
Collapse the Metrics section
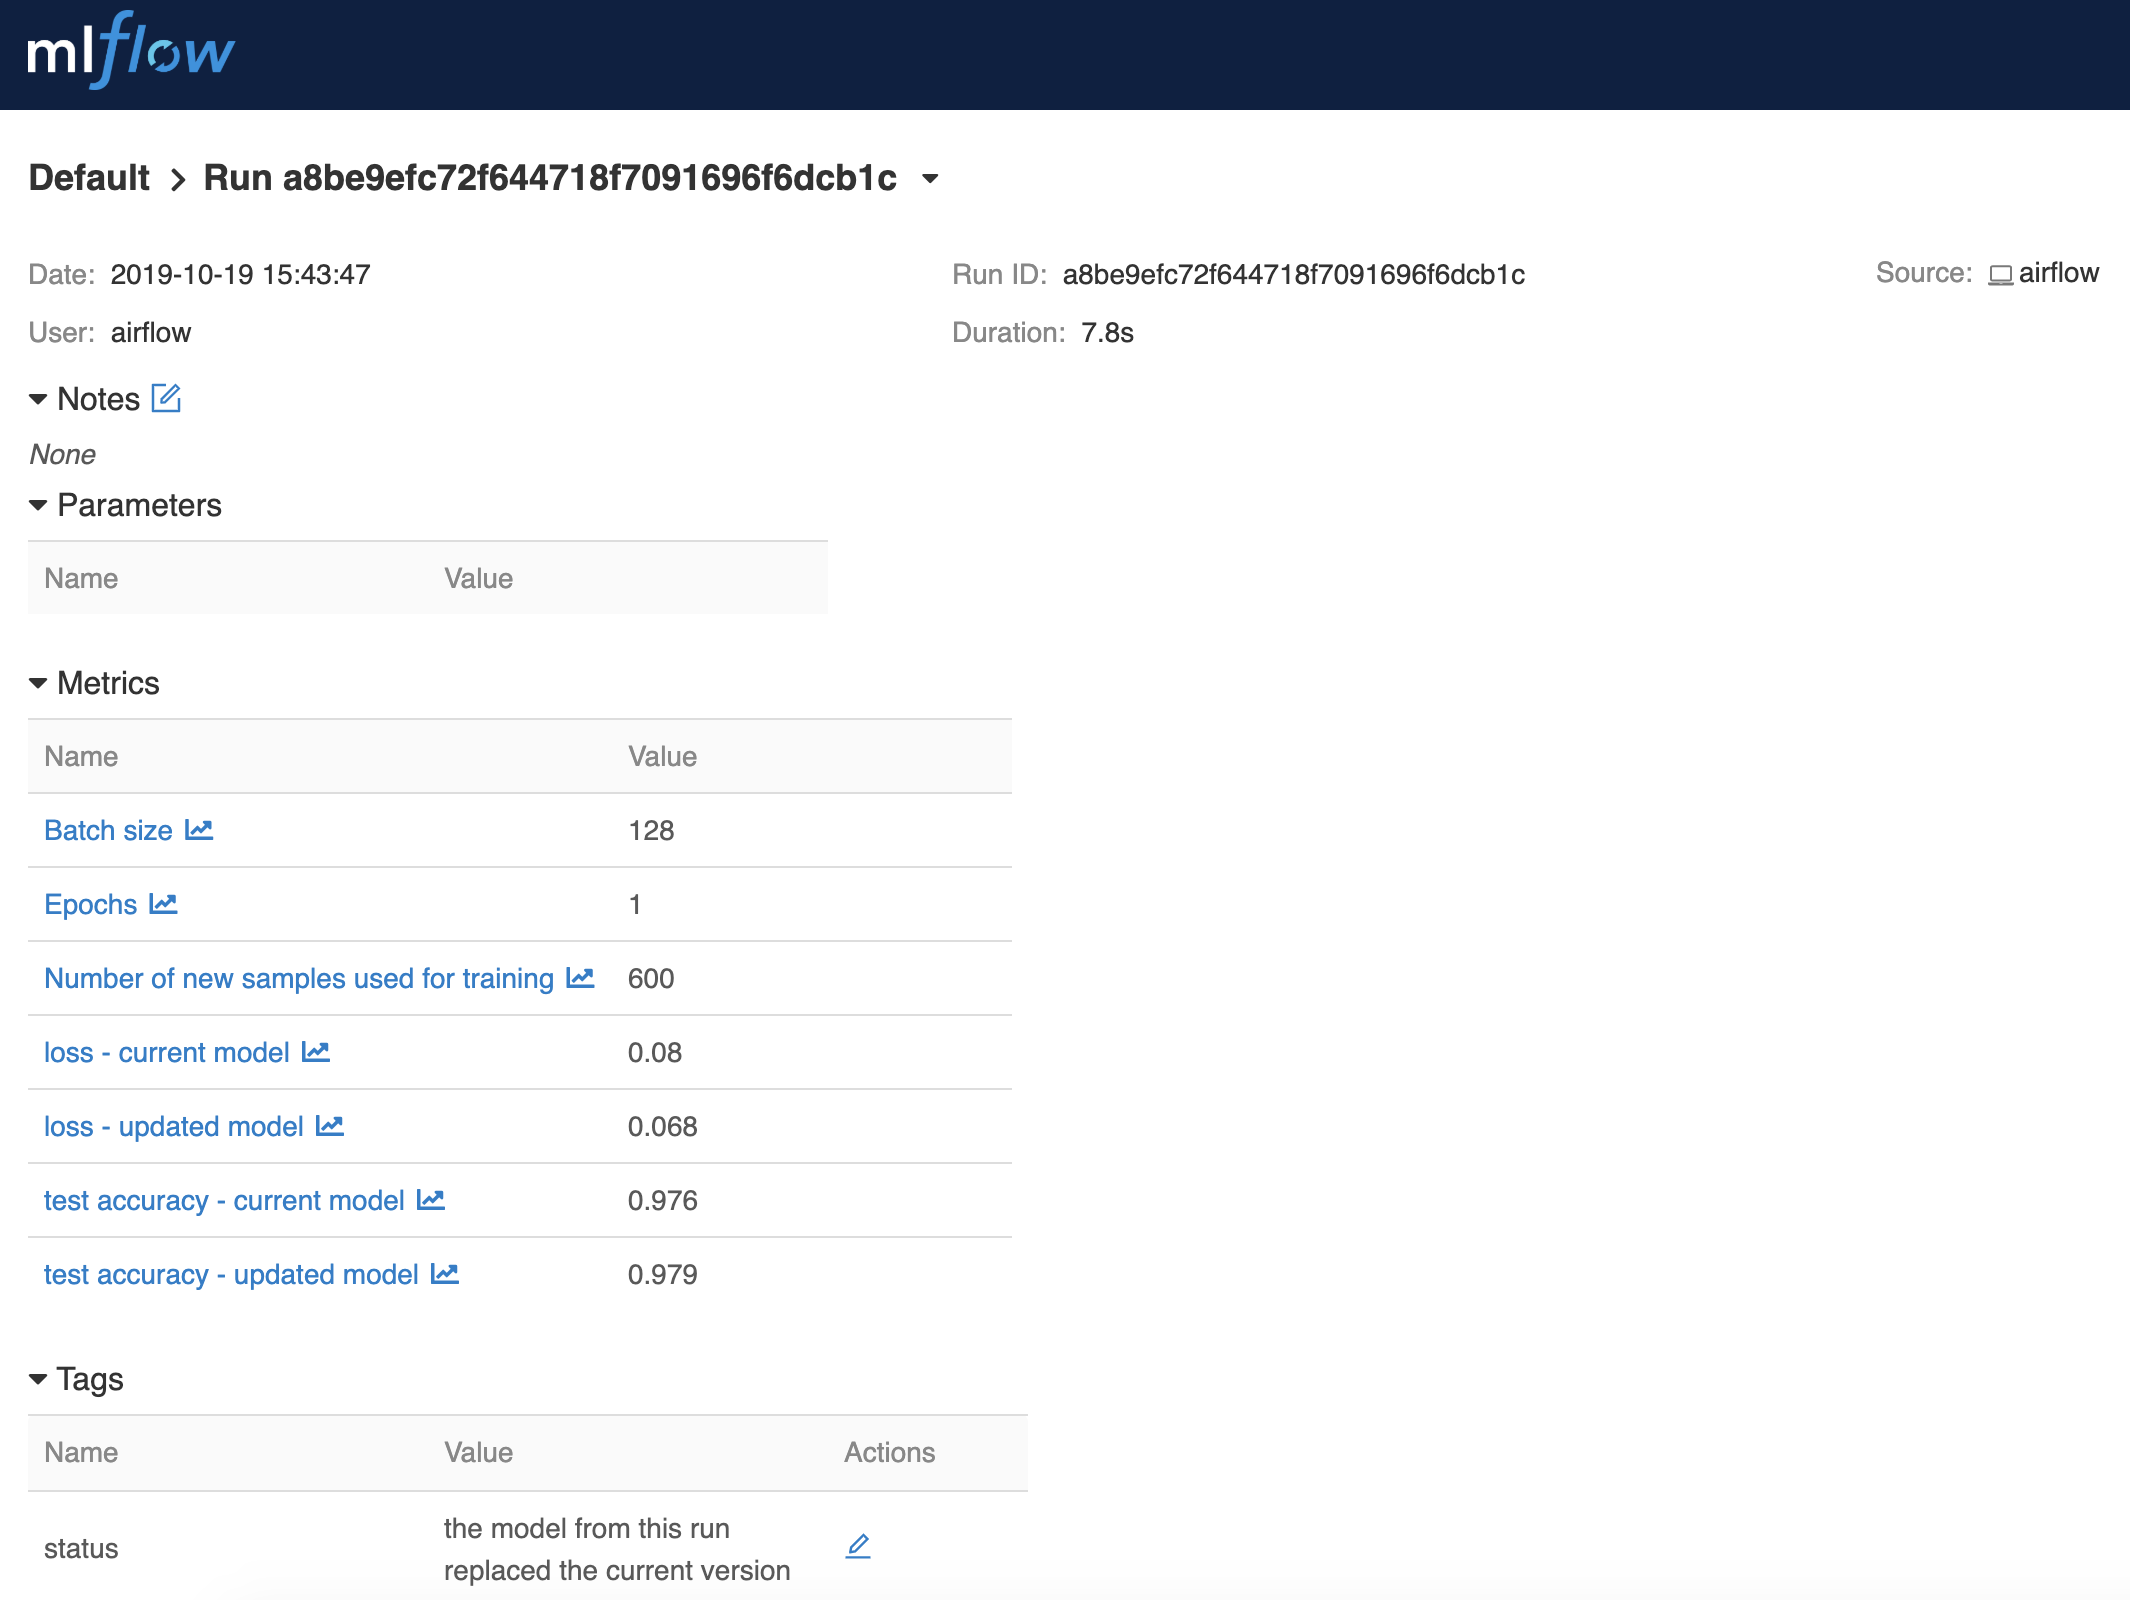tap(38, 683)
